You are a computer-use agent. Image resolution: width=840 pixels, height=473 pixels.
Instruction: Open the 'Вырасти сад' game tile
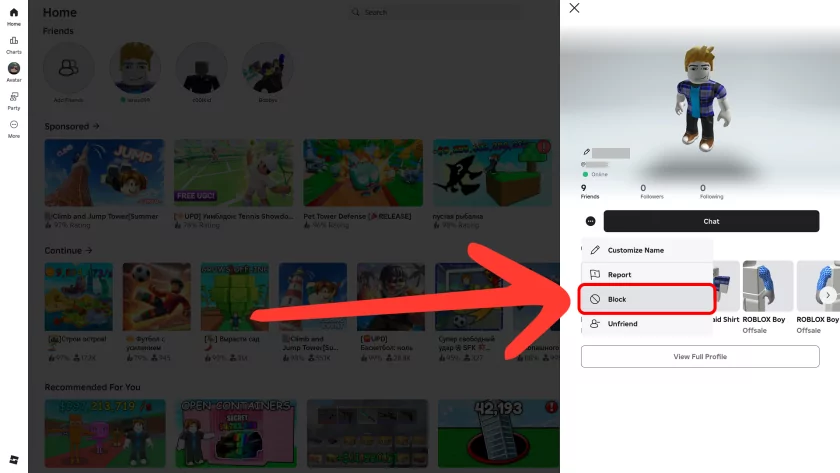coord(235,297)
